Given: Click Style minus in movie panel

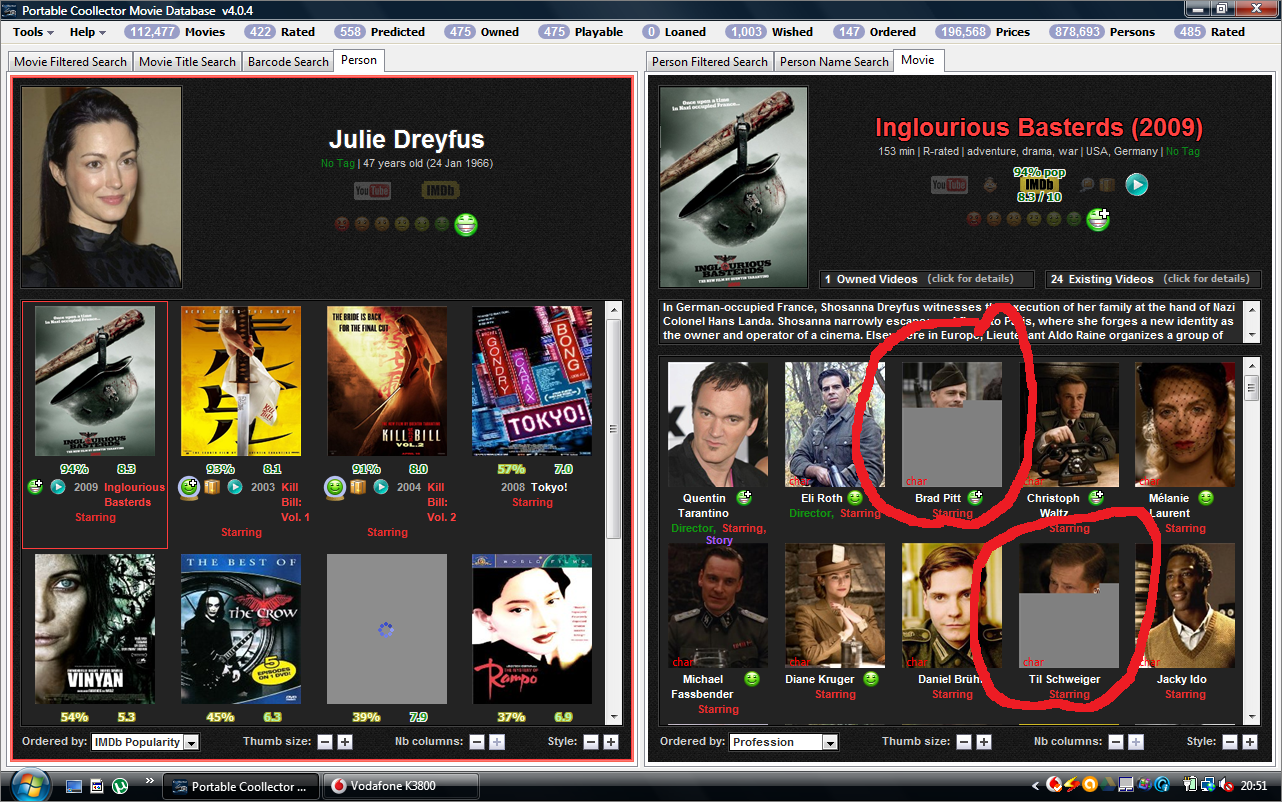Looking at the screenshot, I should click(x=1230, y=742).
